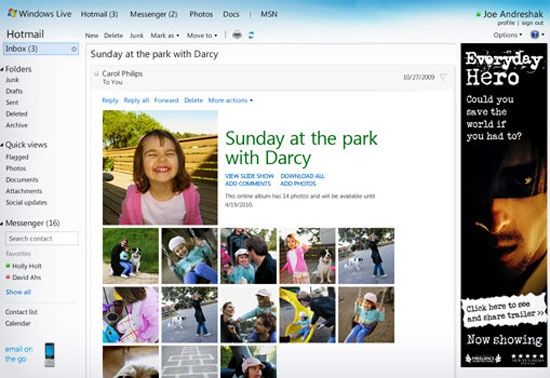Click the Inbox settings gear icon
The height and width of the screenshot is (378, 550).
pyautogui.click(x=74, y=49)
